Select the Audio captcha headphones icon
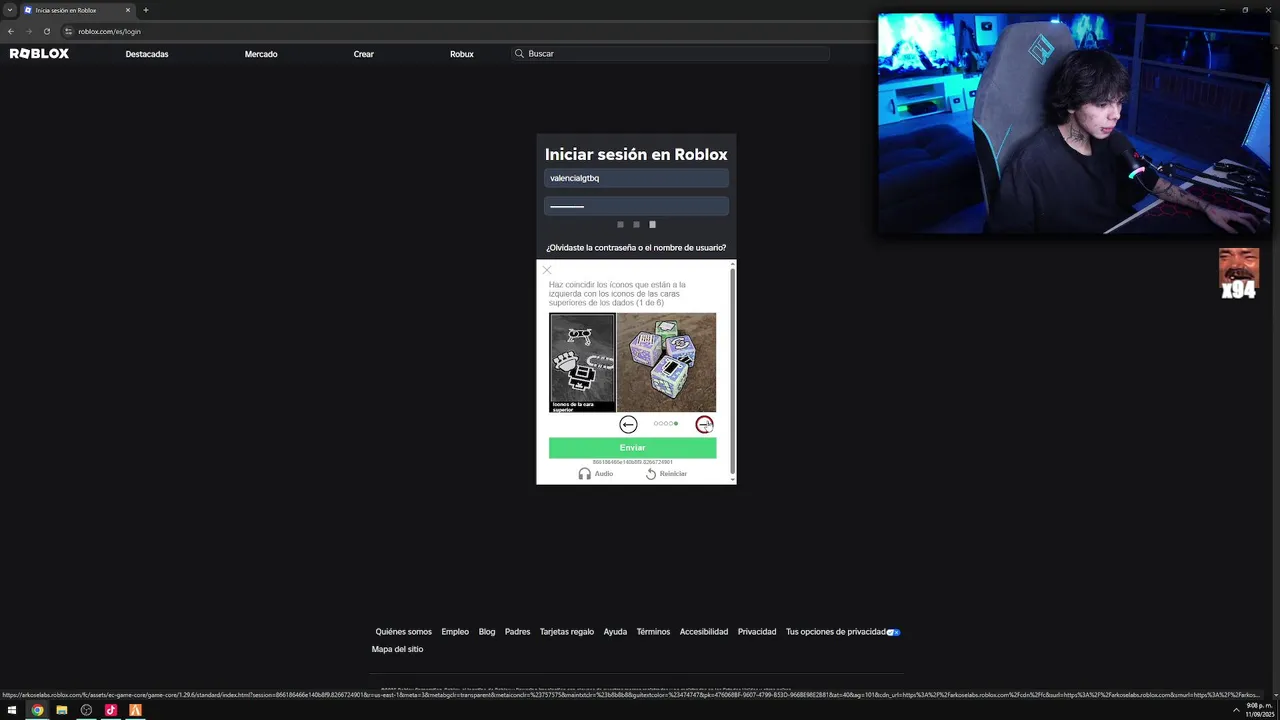 point(585,474)
